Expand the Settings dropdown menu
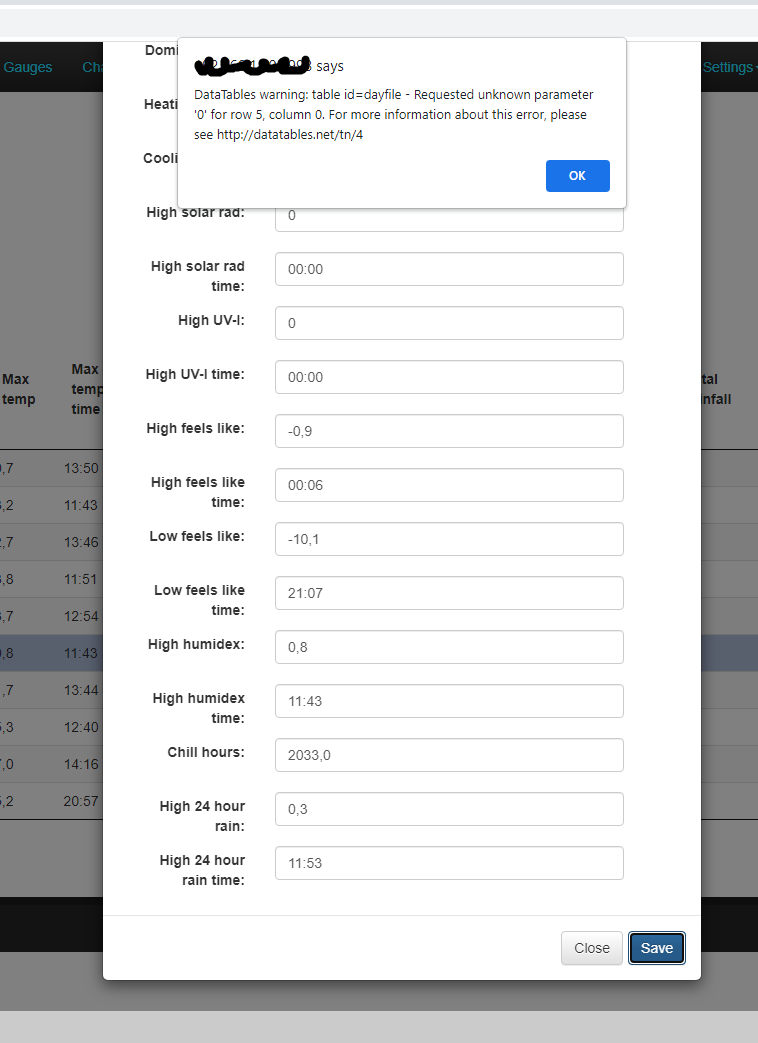Screen dimensions: 758x1043 730,67
